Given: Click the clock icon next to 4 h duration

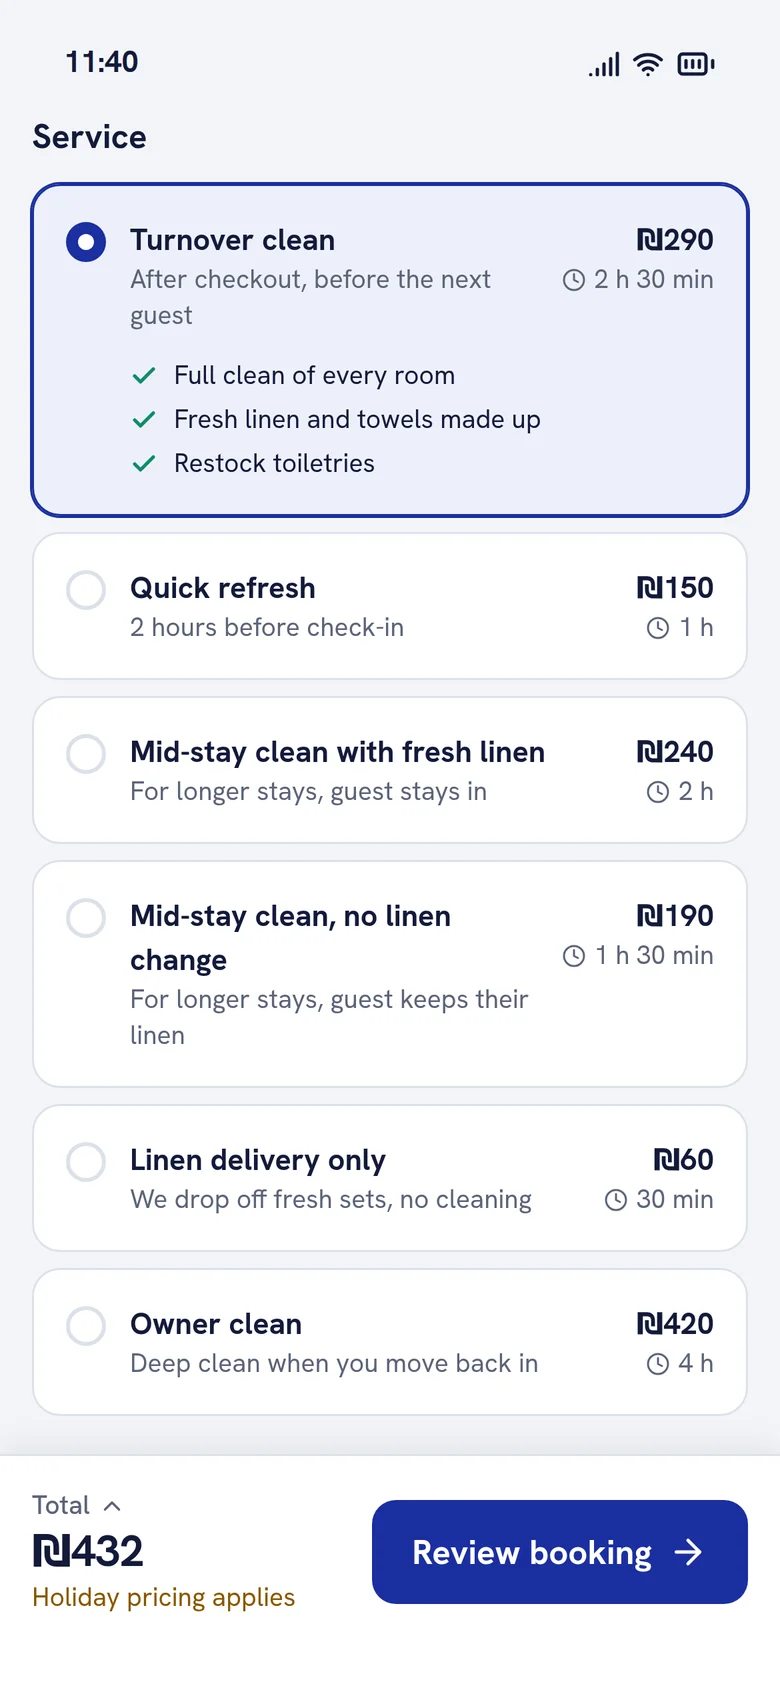Looking at the screenshot, I should pos(658,1364).
